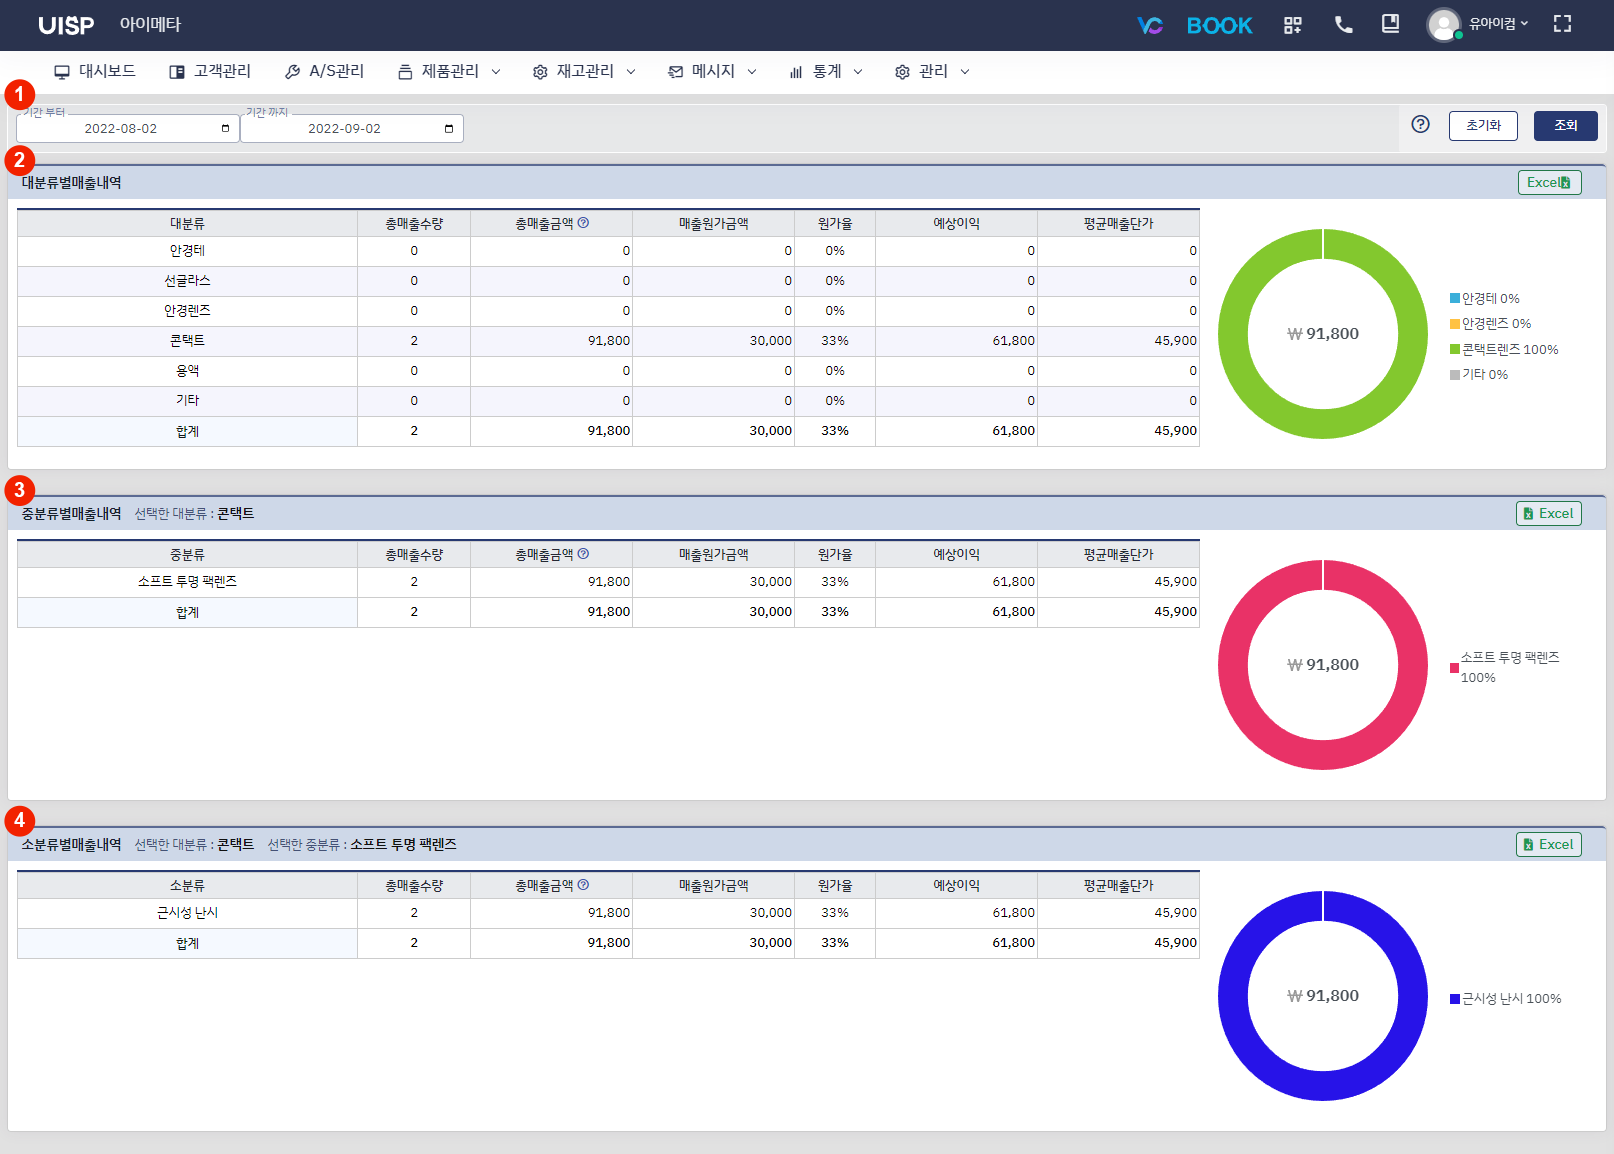Select the 소프트 투명 팩렌즈 row
The height and width of the screenshot is (1154, 1614).
click(608, 582)
